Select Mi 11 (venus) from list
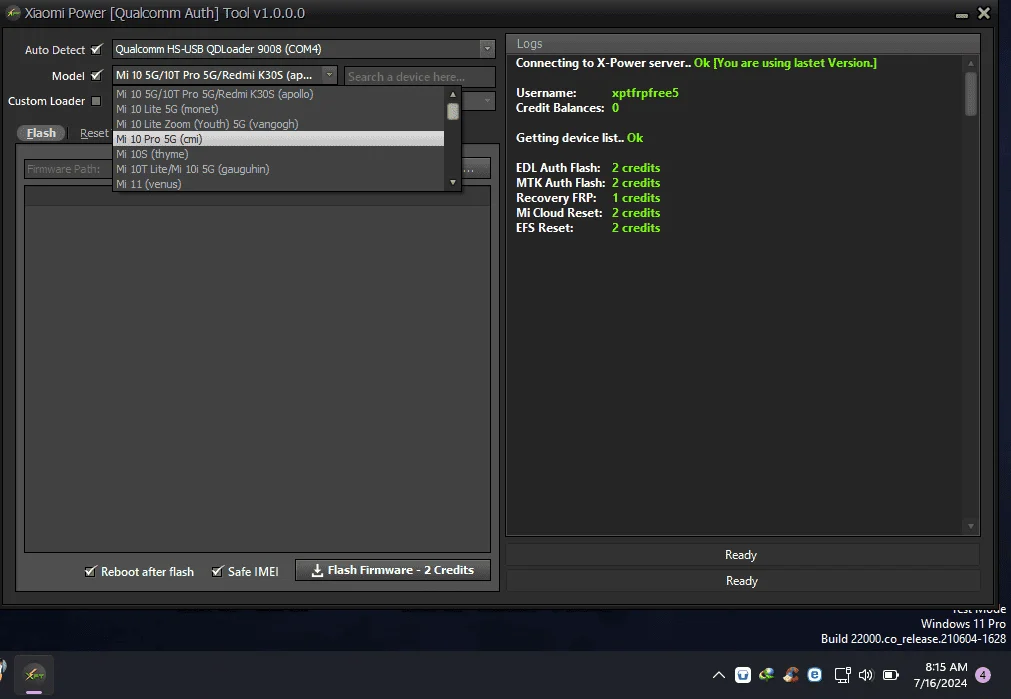 tap(279, 184)
